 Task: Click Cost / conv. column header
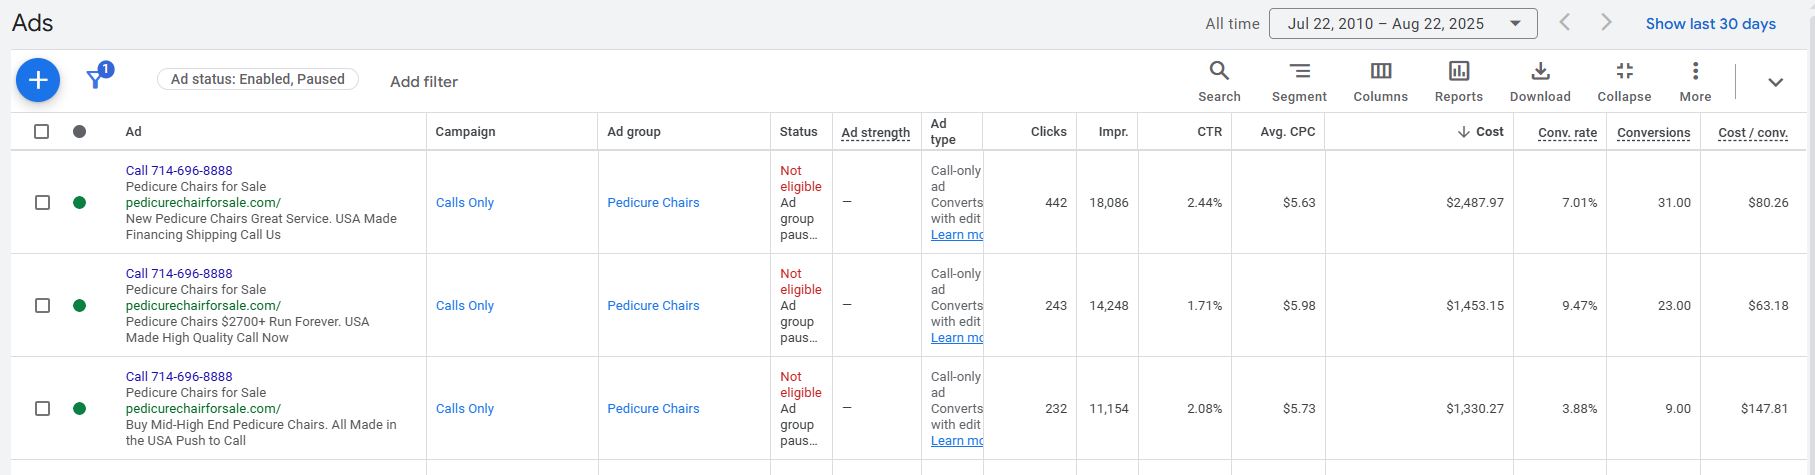1753,132
